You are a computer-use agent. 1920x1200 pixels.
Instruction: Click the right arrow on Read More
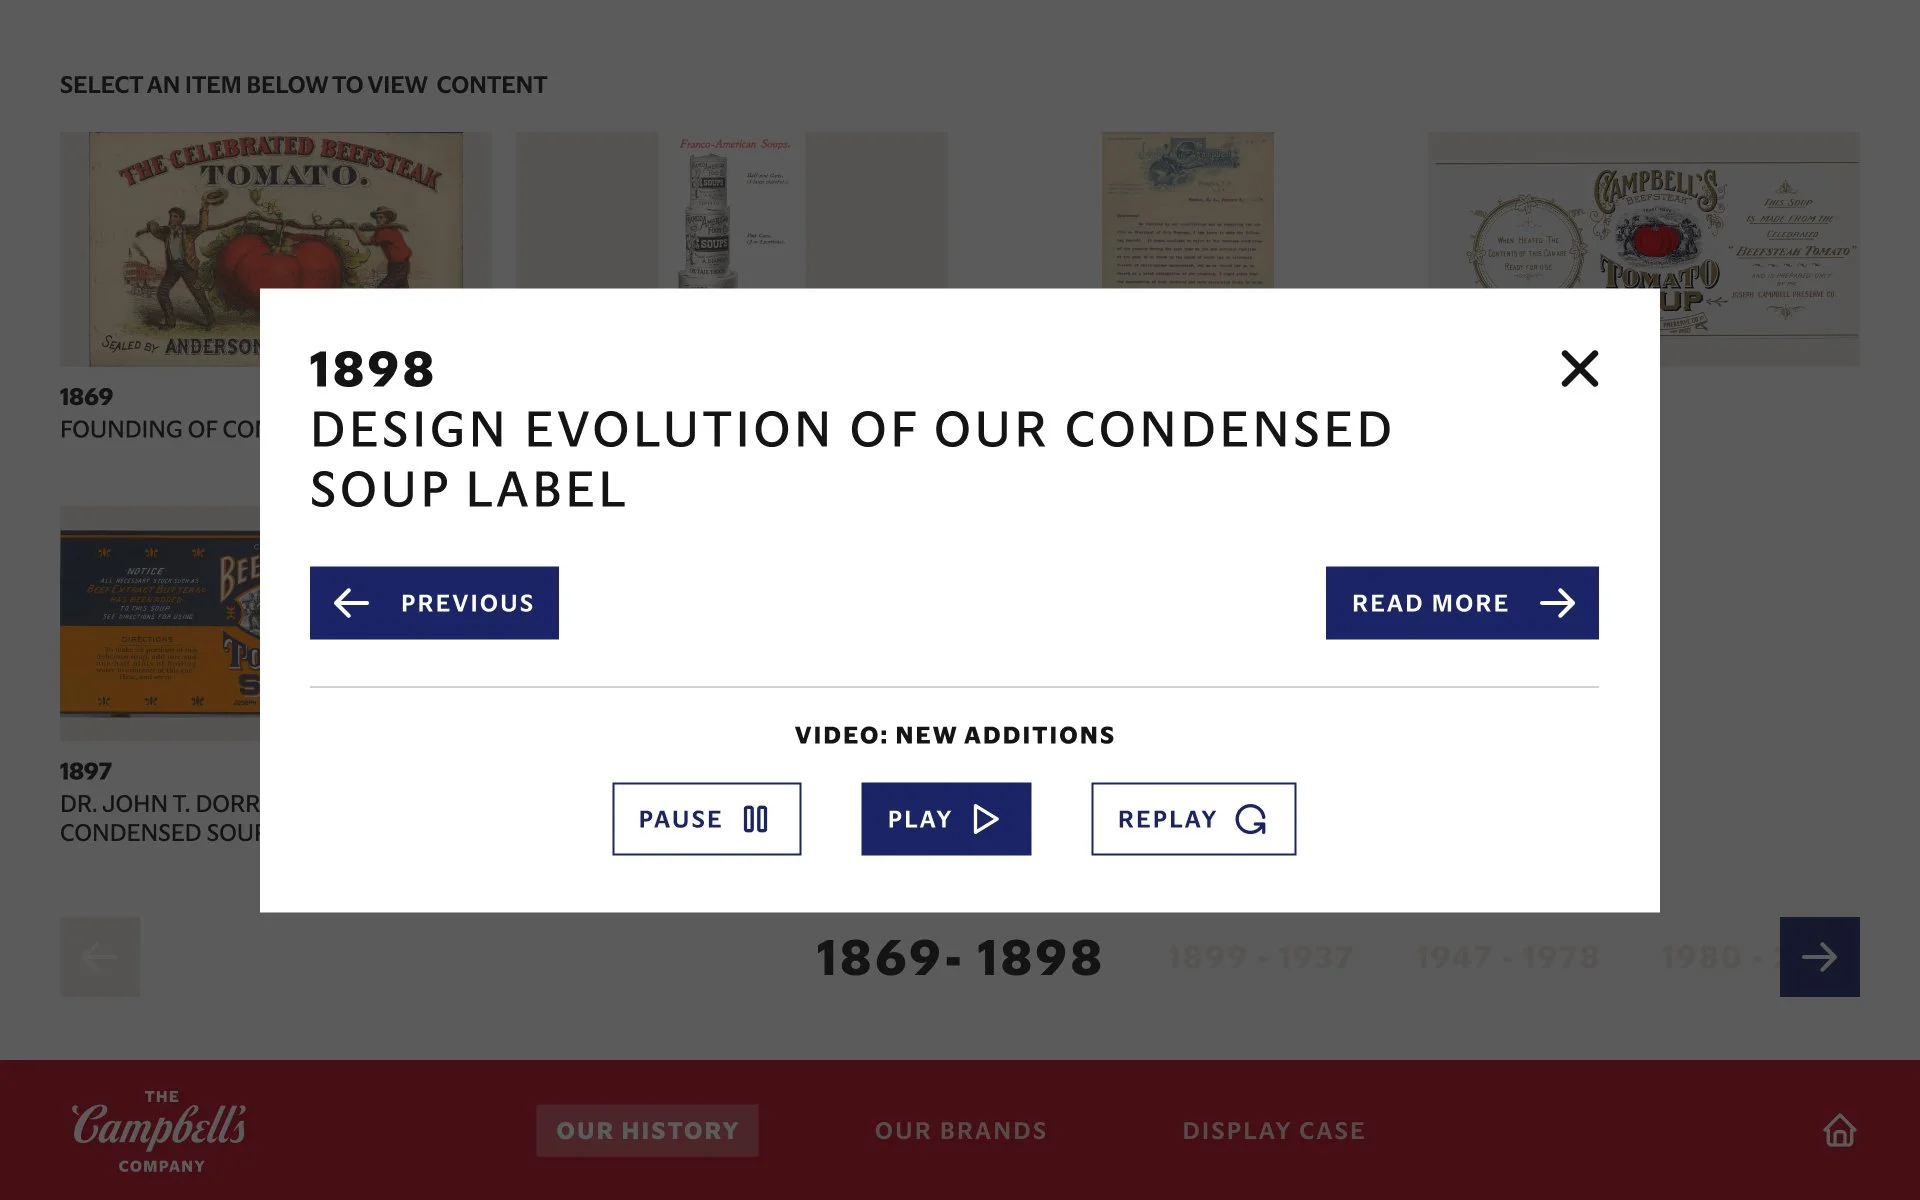coord(1557,603)
